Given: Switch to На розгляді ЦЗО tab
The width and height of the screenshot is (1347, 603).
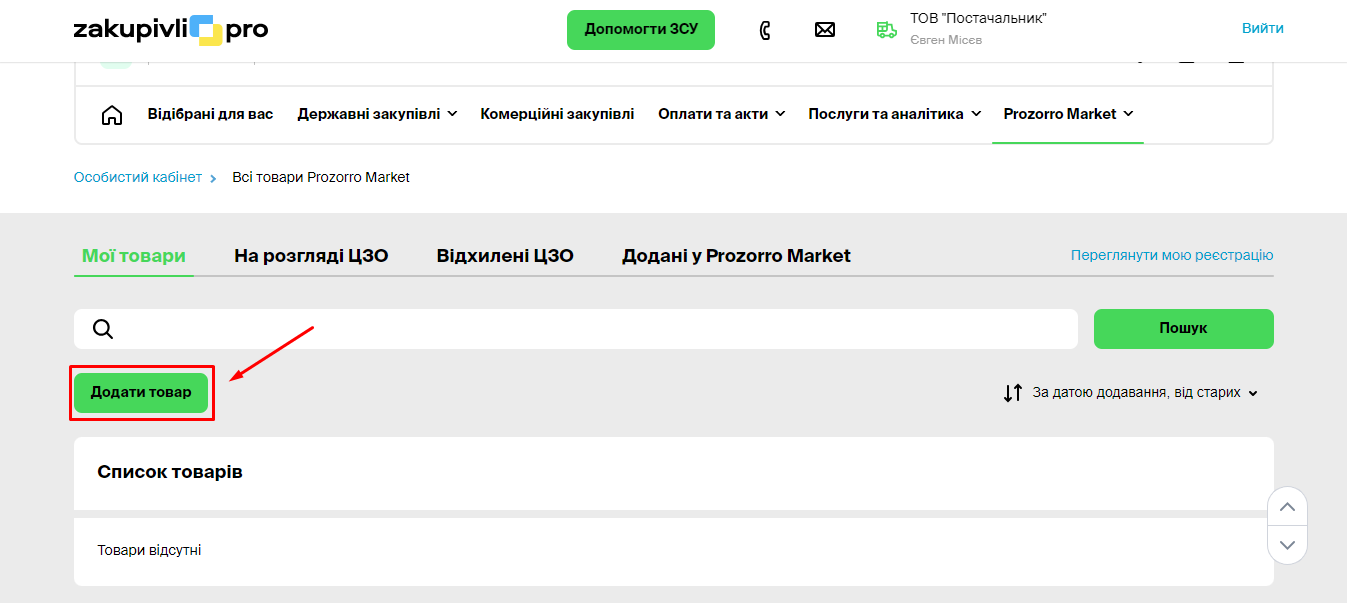Looking at the screenshot, I should (311, 256).
